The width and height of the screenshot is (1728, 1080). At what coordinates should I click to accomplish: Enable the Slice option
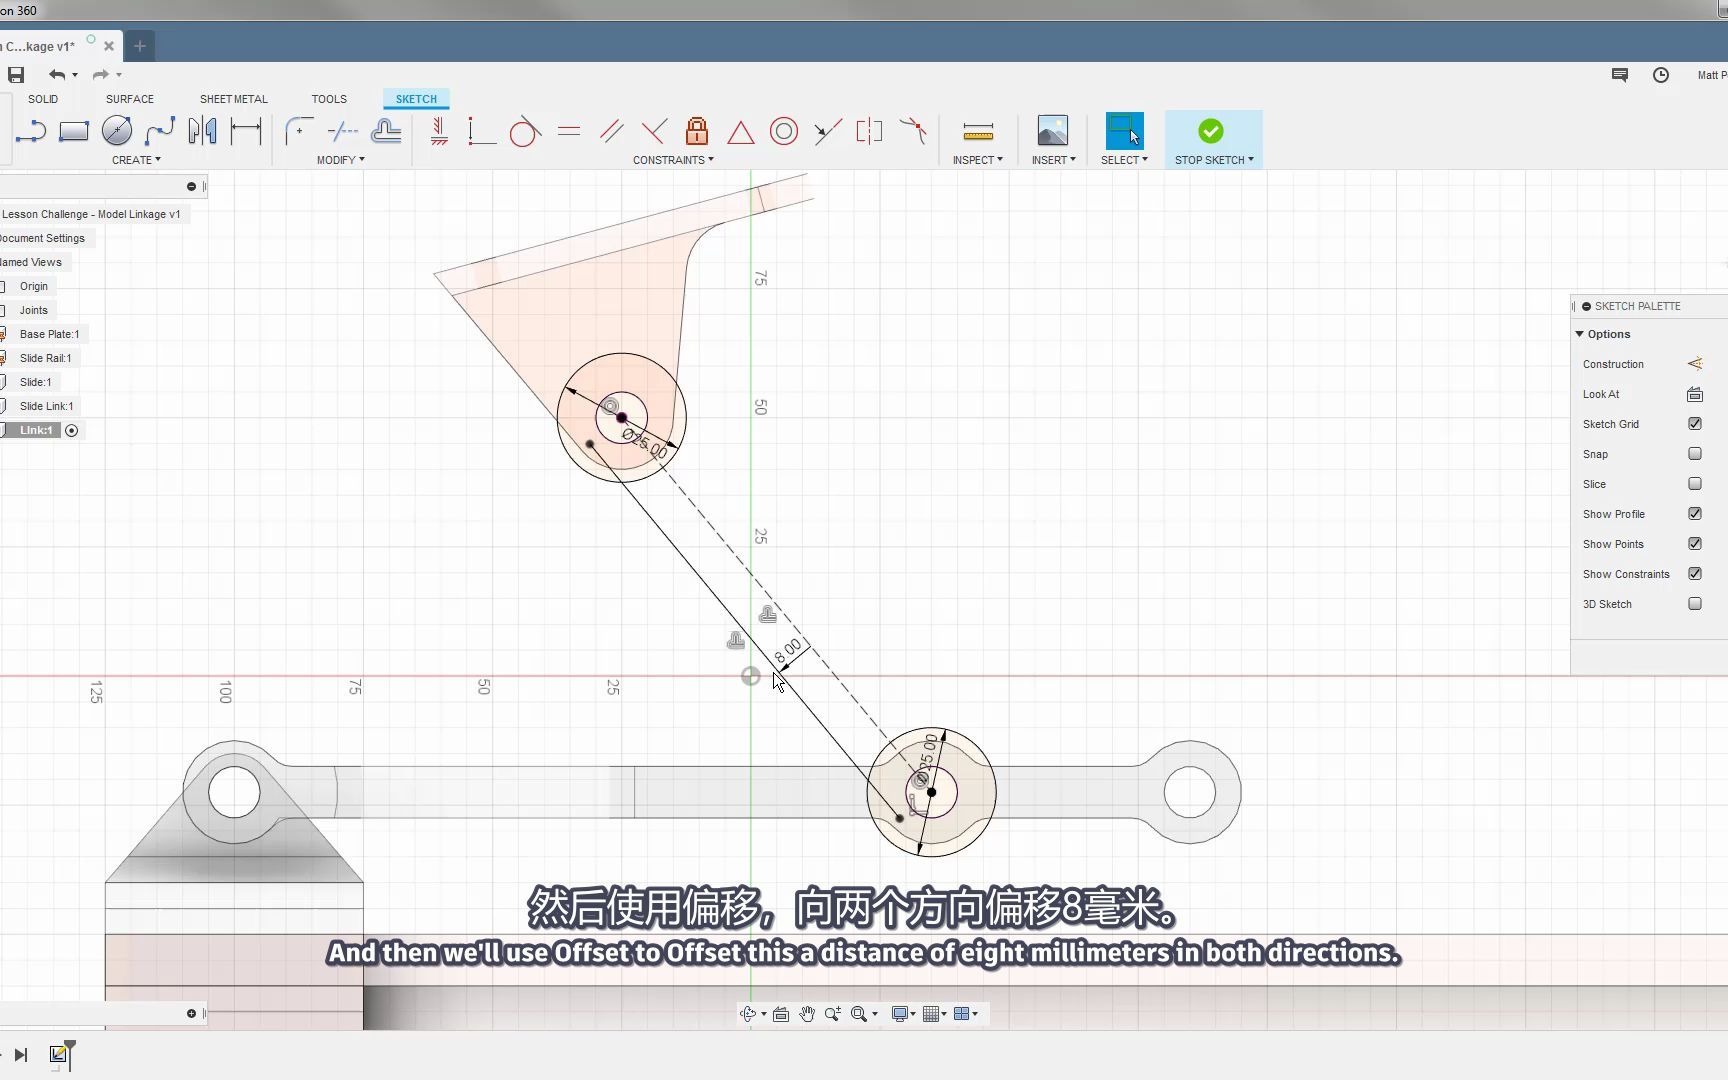(1695, 483)
